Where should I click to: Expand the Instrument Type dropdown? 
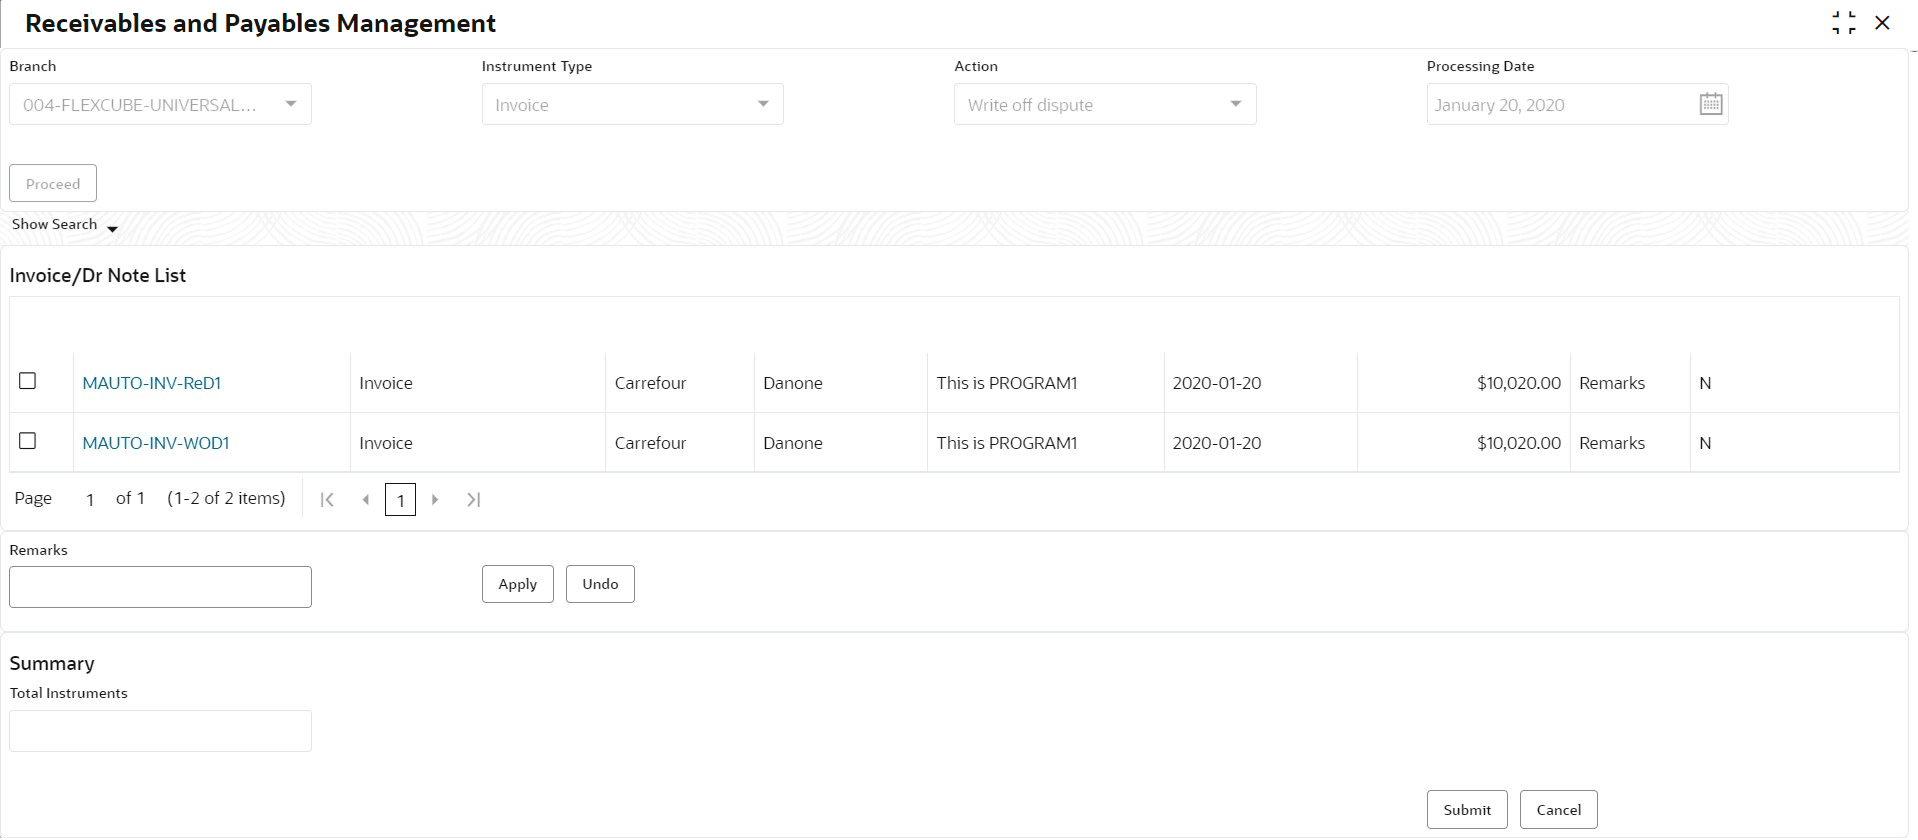[632, 104]
